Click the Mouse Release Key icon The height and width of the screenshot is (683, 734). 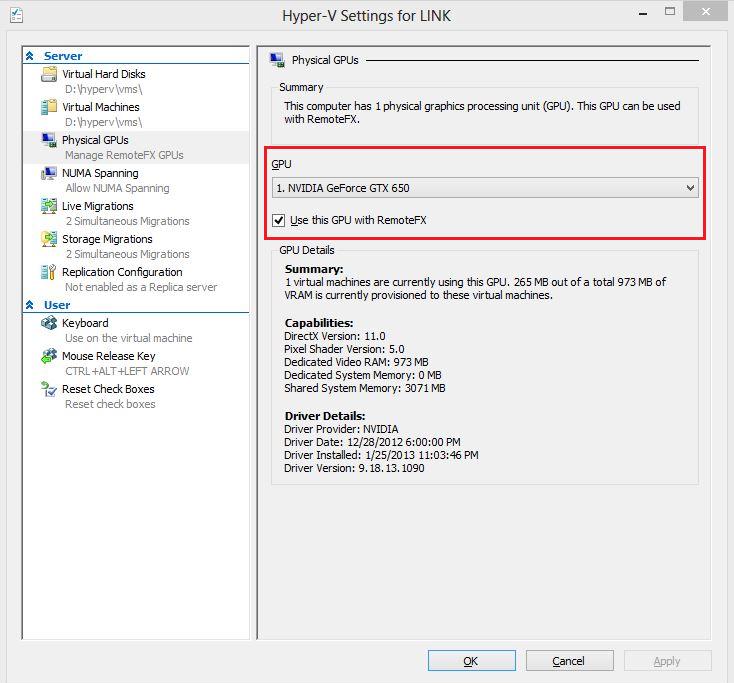[49, 356]
